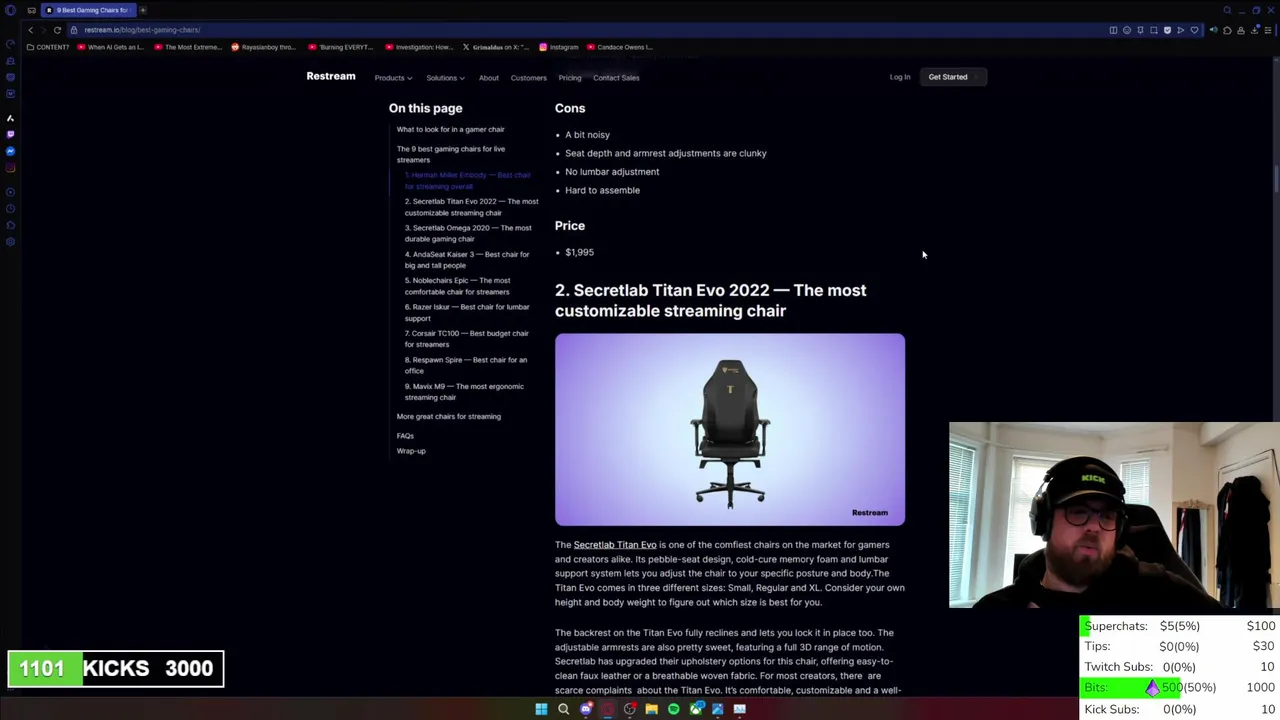Screen dimensions: 1280x720
Task: Click the snapshot capture icon in address bar
Action: point(1154,30)
